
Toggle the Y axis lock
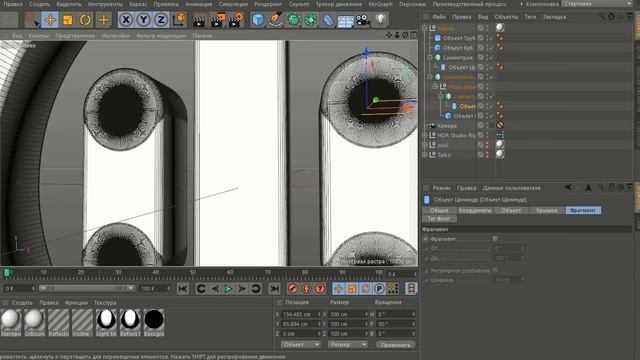coord(144,20)
